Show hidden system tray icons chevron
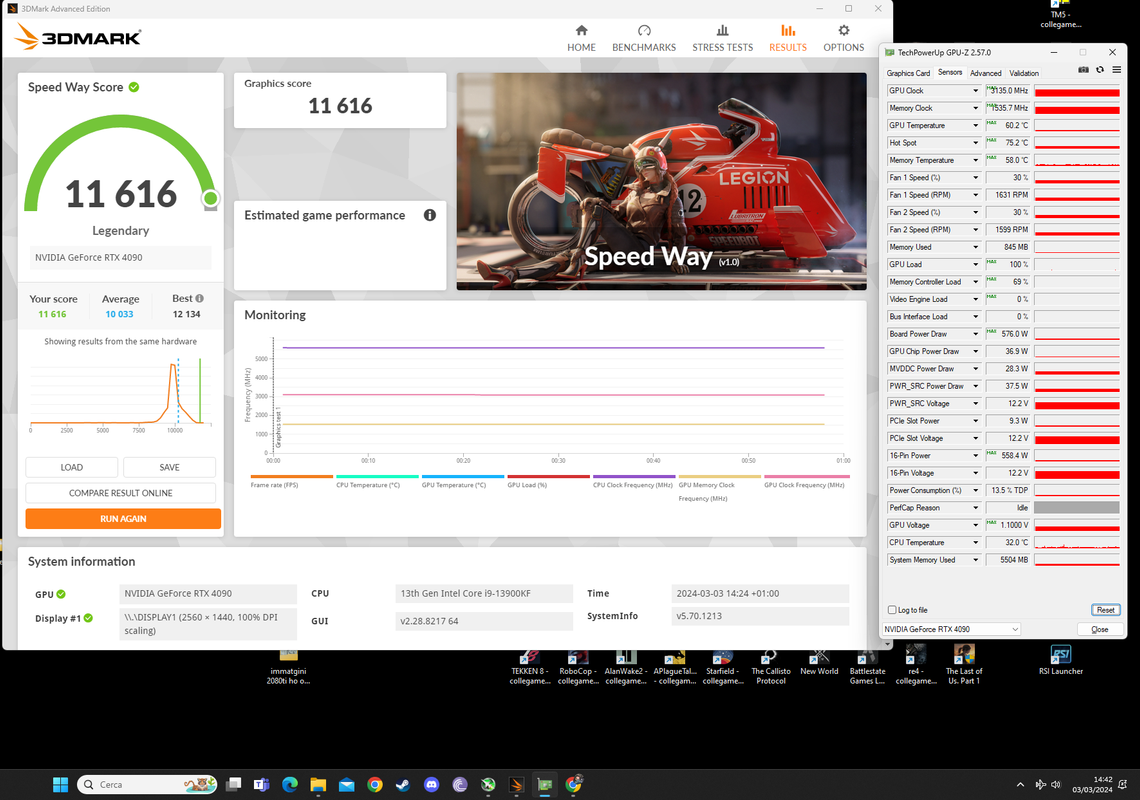This screenshot has width=1140, height=800. pyautogui.click(x=1020, y=785)
